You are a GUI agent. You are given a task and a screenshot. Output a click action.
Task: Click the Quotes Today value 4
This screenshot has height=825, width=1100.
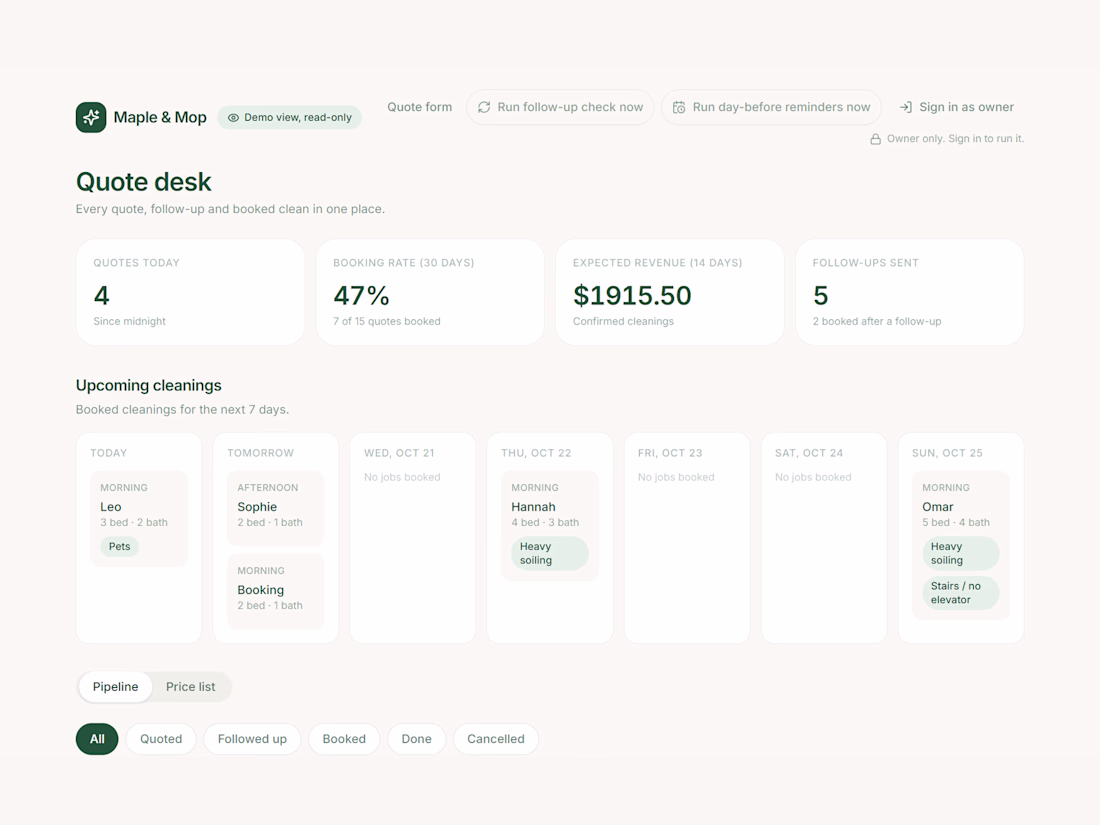102,295
